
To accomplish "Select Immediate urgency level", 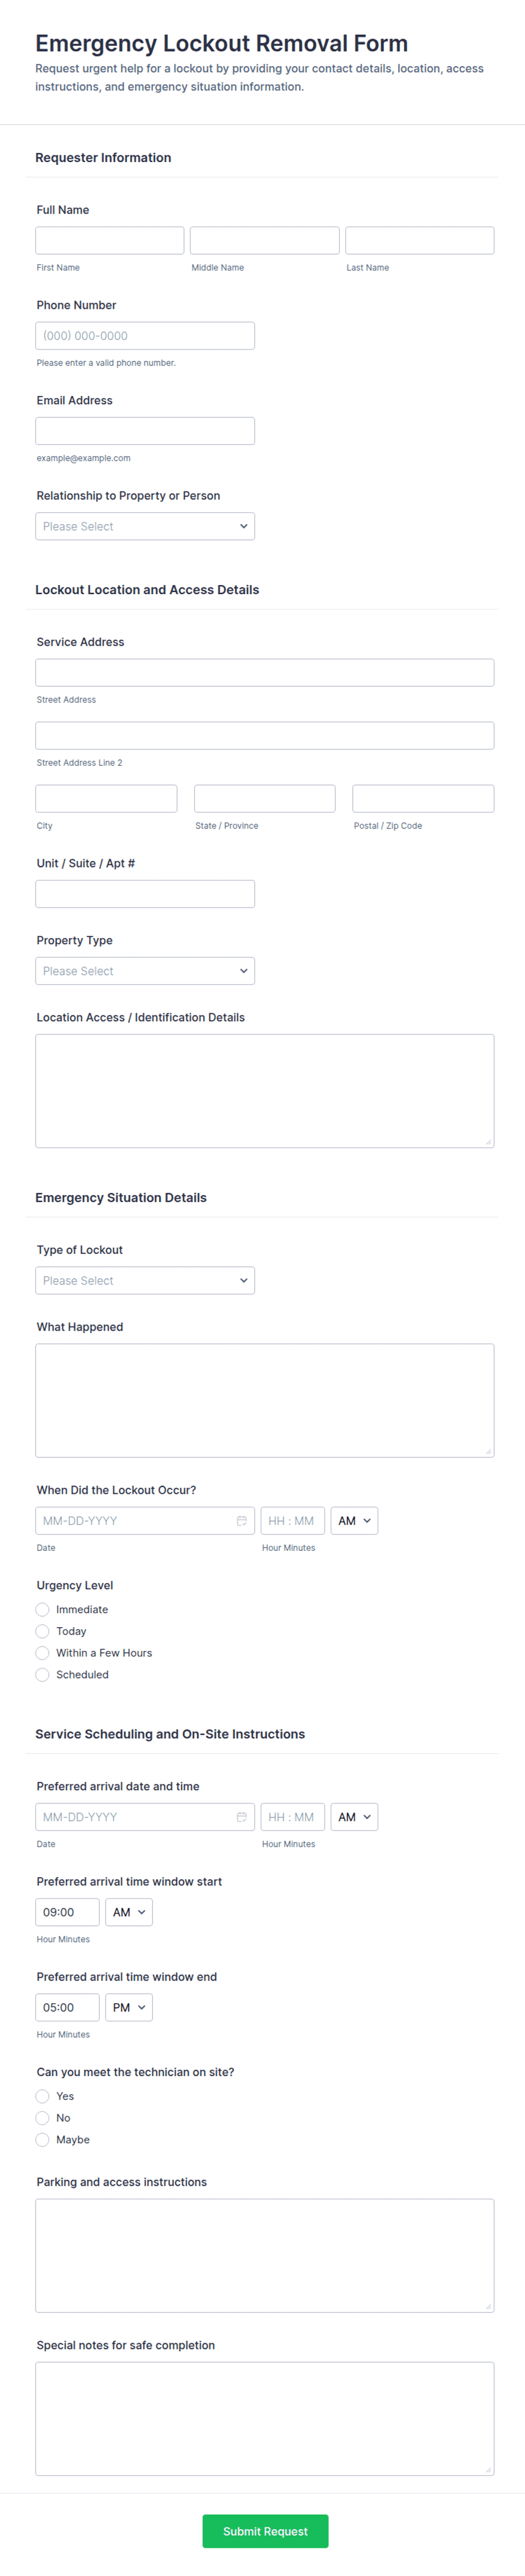I will pos(43,1609).
